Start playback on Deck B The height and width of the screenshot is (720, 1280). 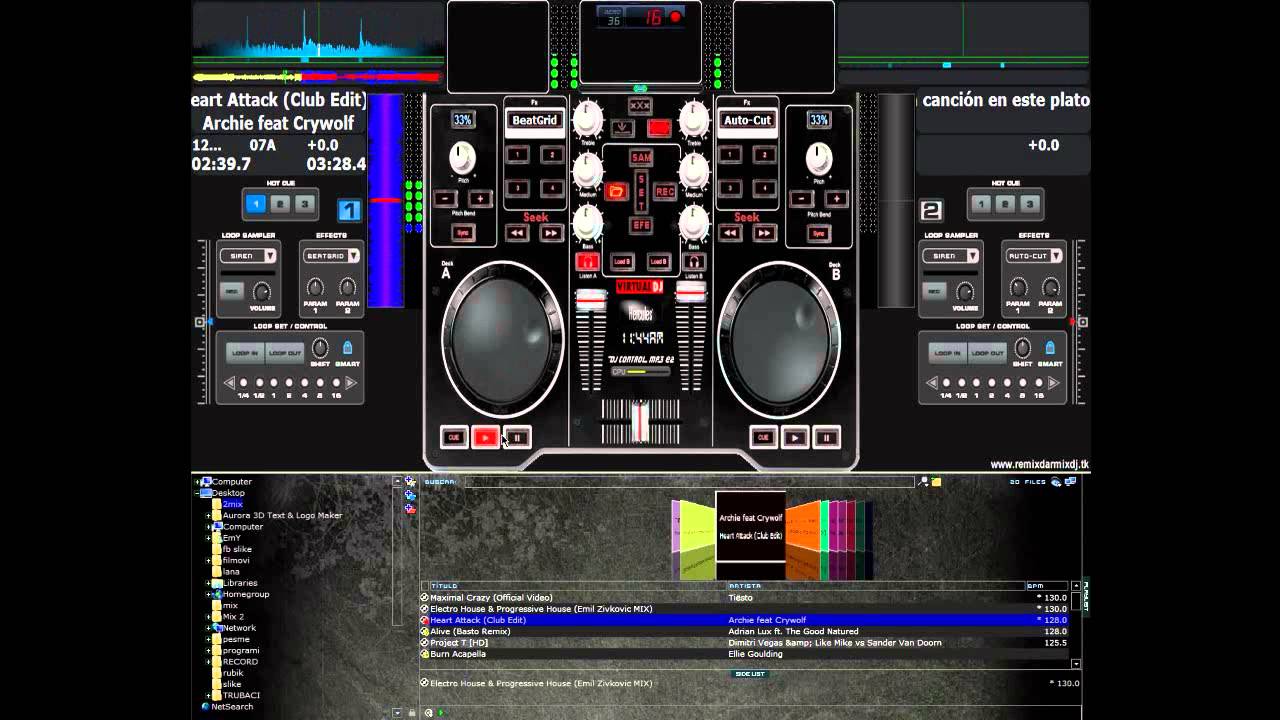coord(795,437)
